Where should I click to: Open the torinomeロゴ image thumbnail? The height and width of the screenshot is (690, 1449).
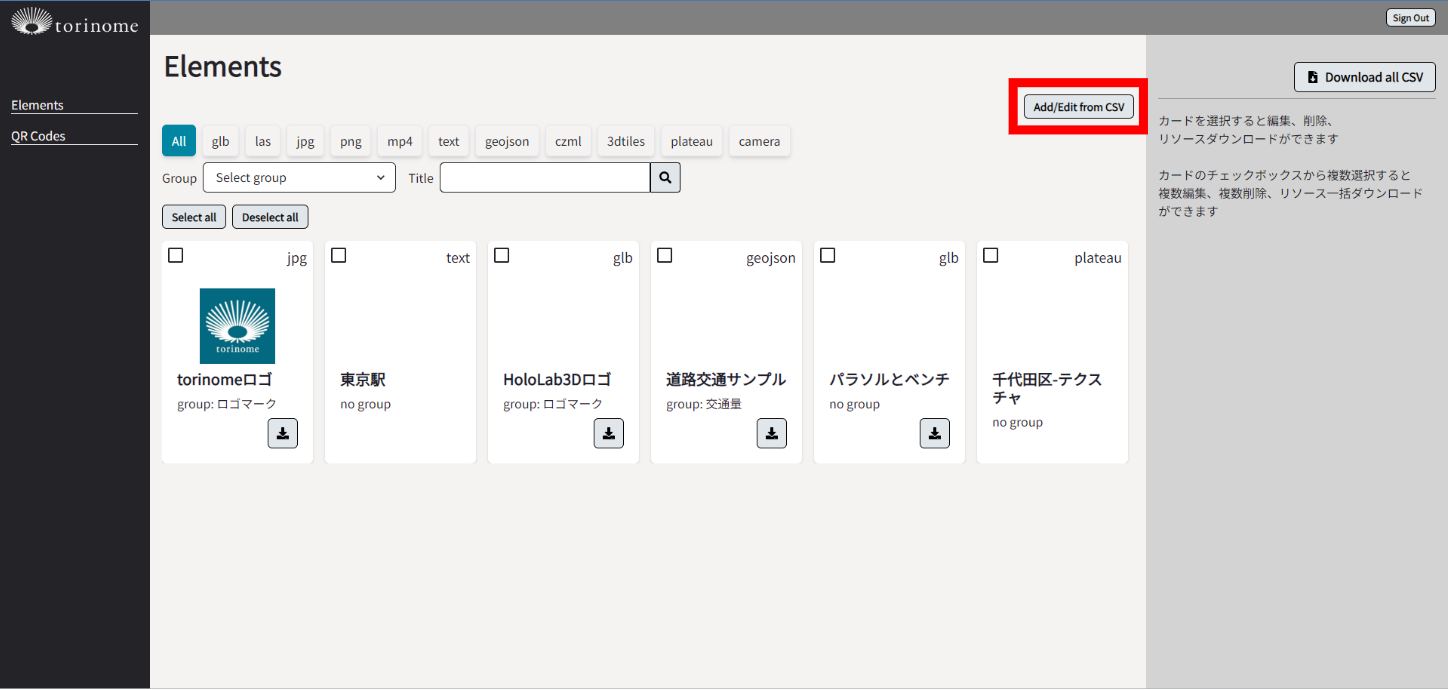(237, 326)
